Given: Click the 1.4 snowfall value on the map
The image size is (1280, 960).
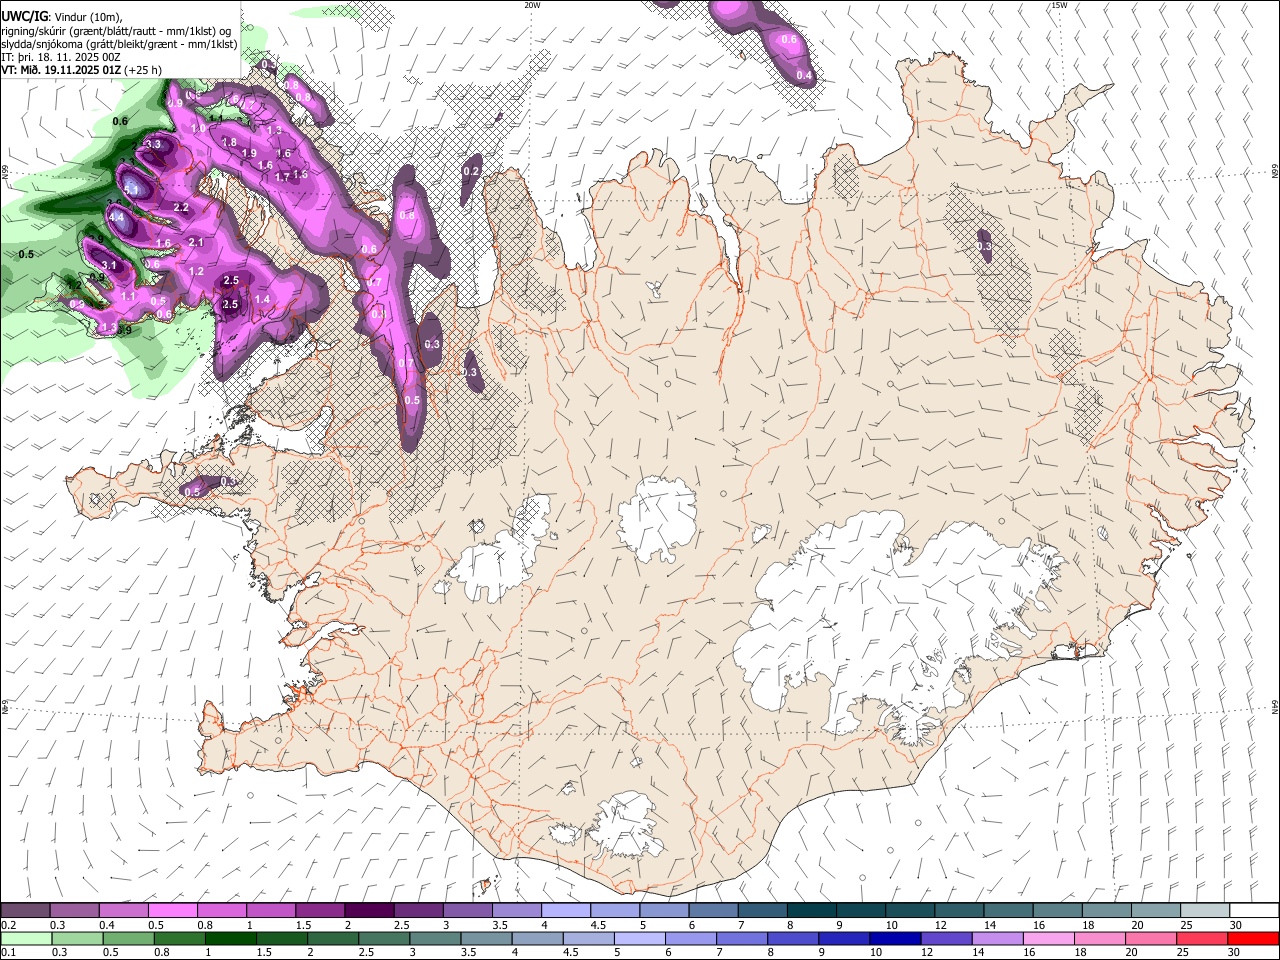Looking at the screenshot, I should point(263,300).
